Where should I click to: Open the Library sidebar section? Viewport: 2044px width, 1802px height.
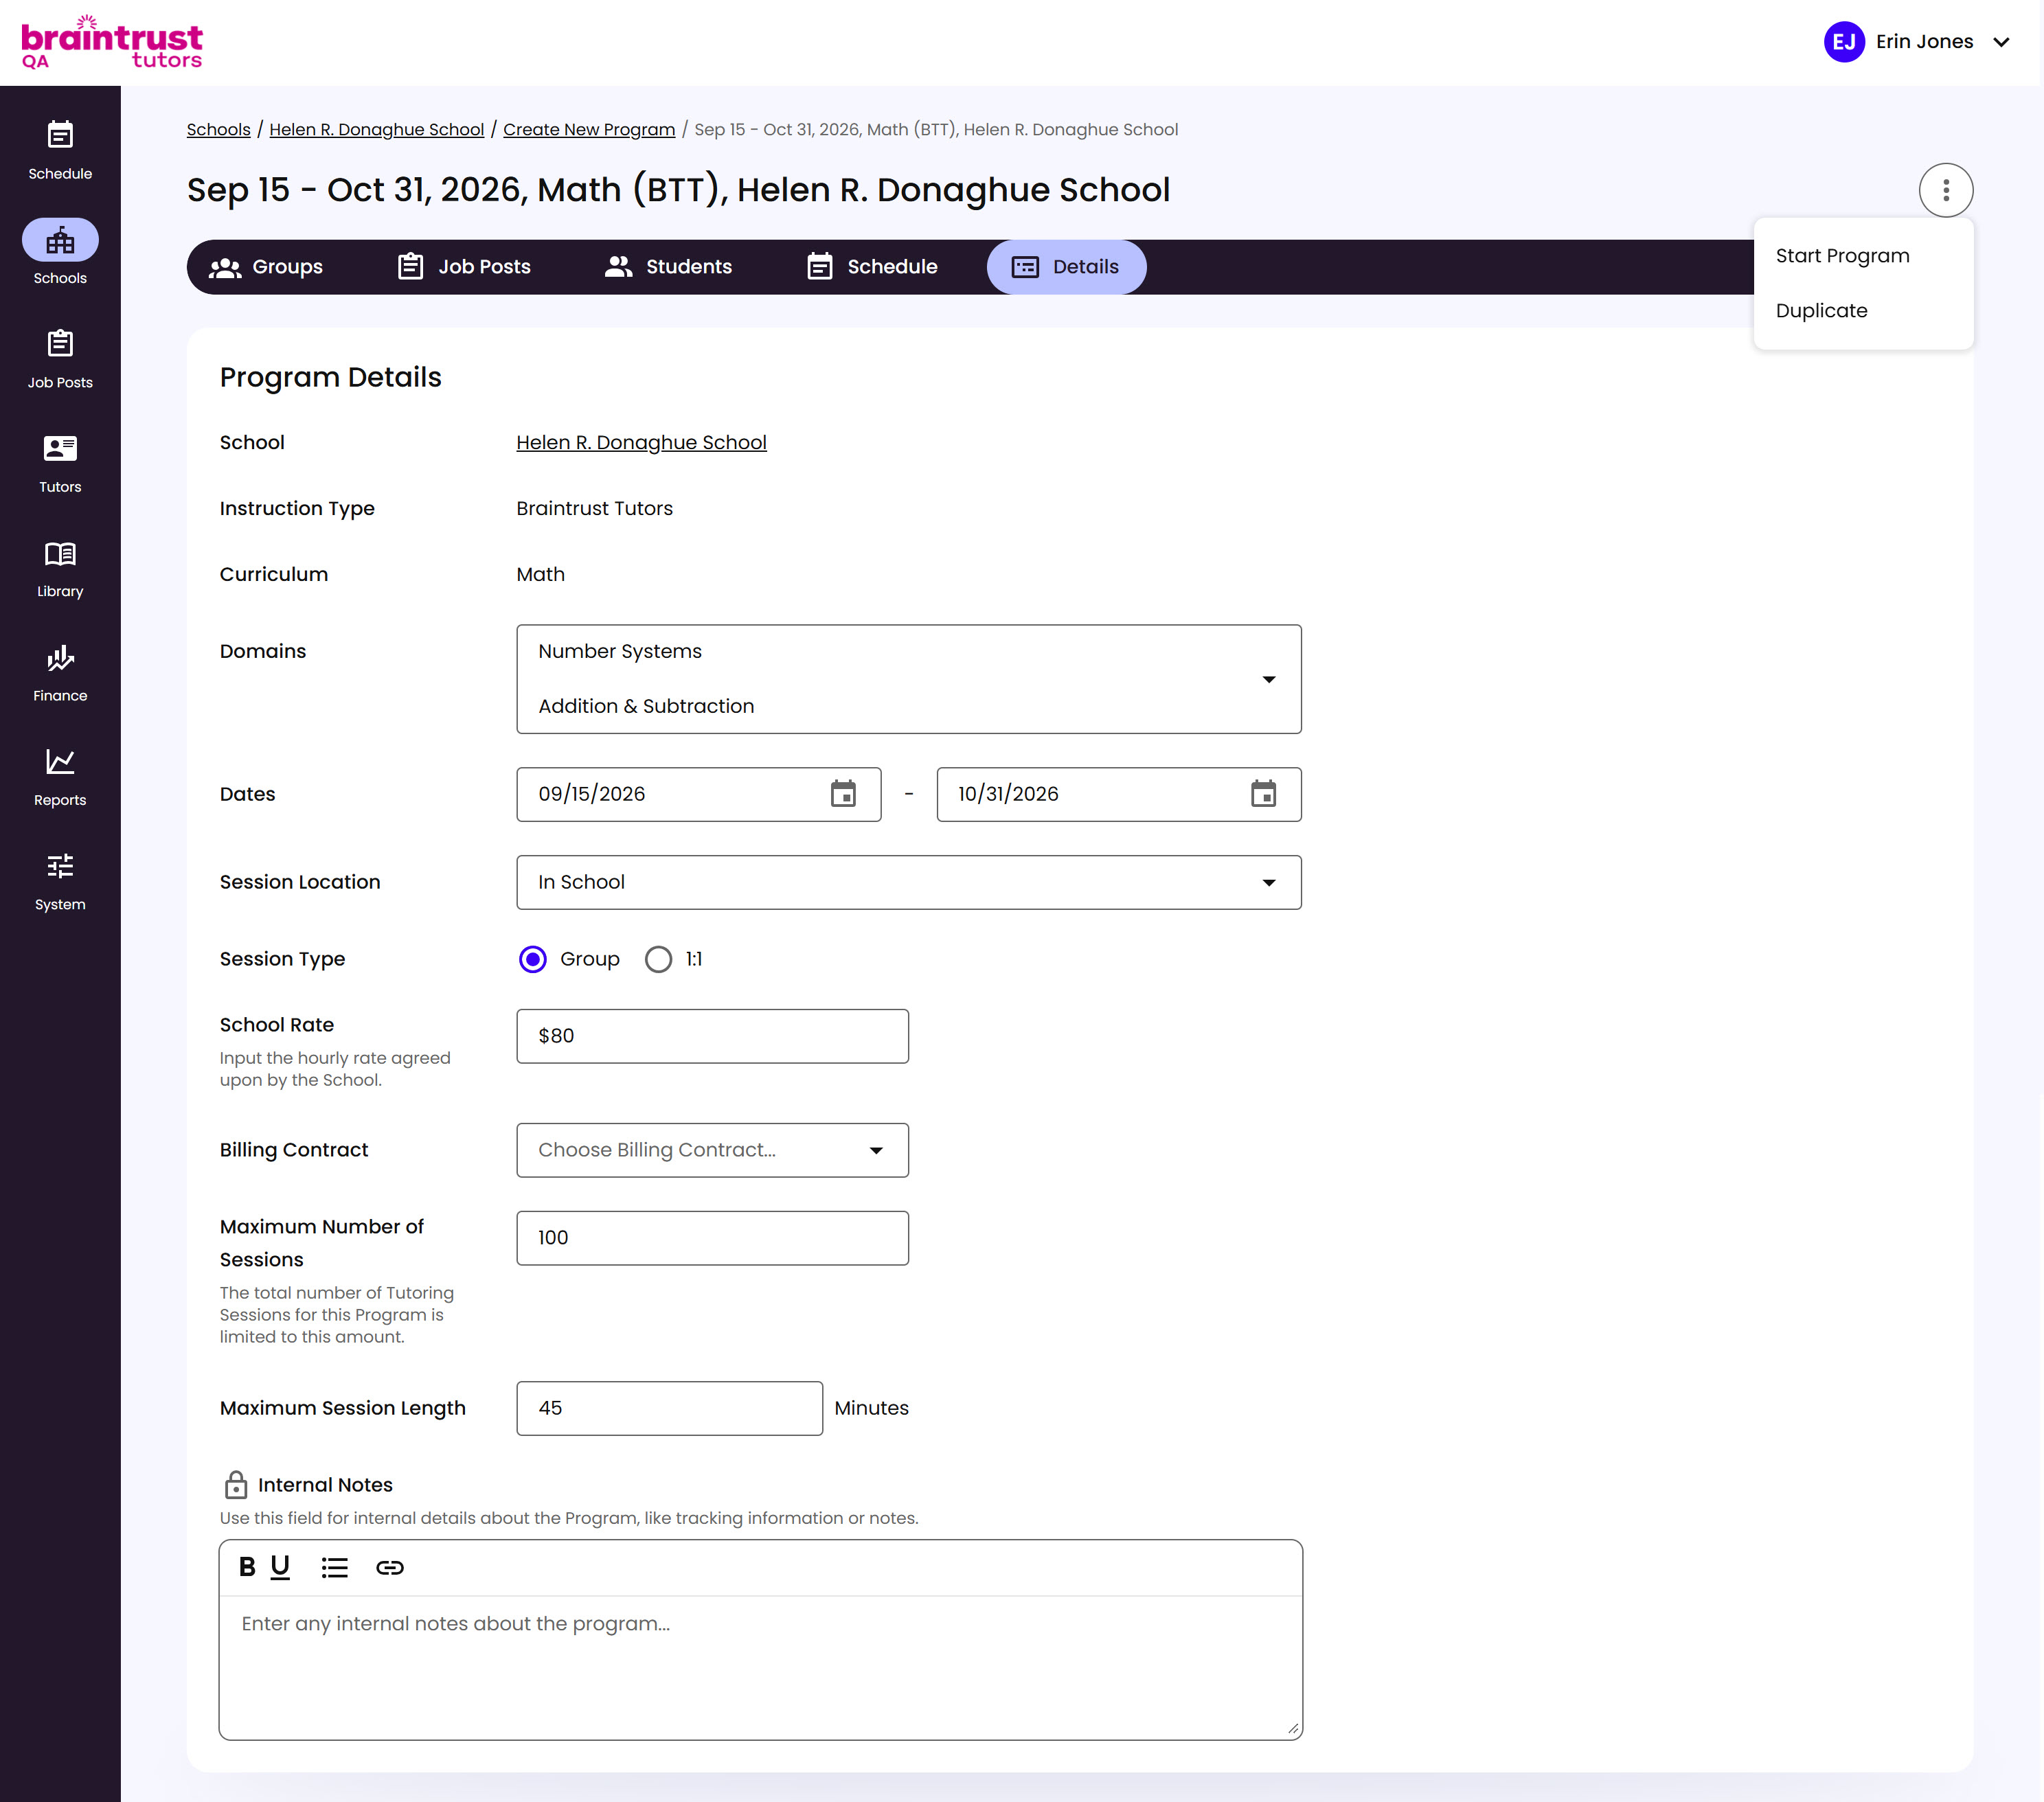coord(60,568)
